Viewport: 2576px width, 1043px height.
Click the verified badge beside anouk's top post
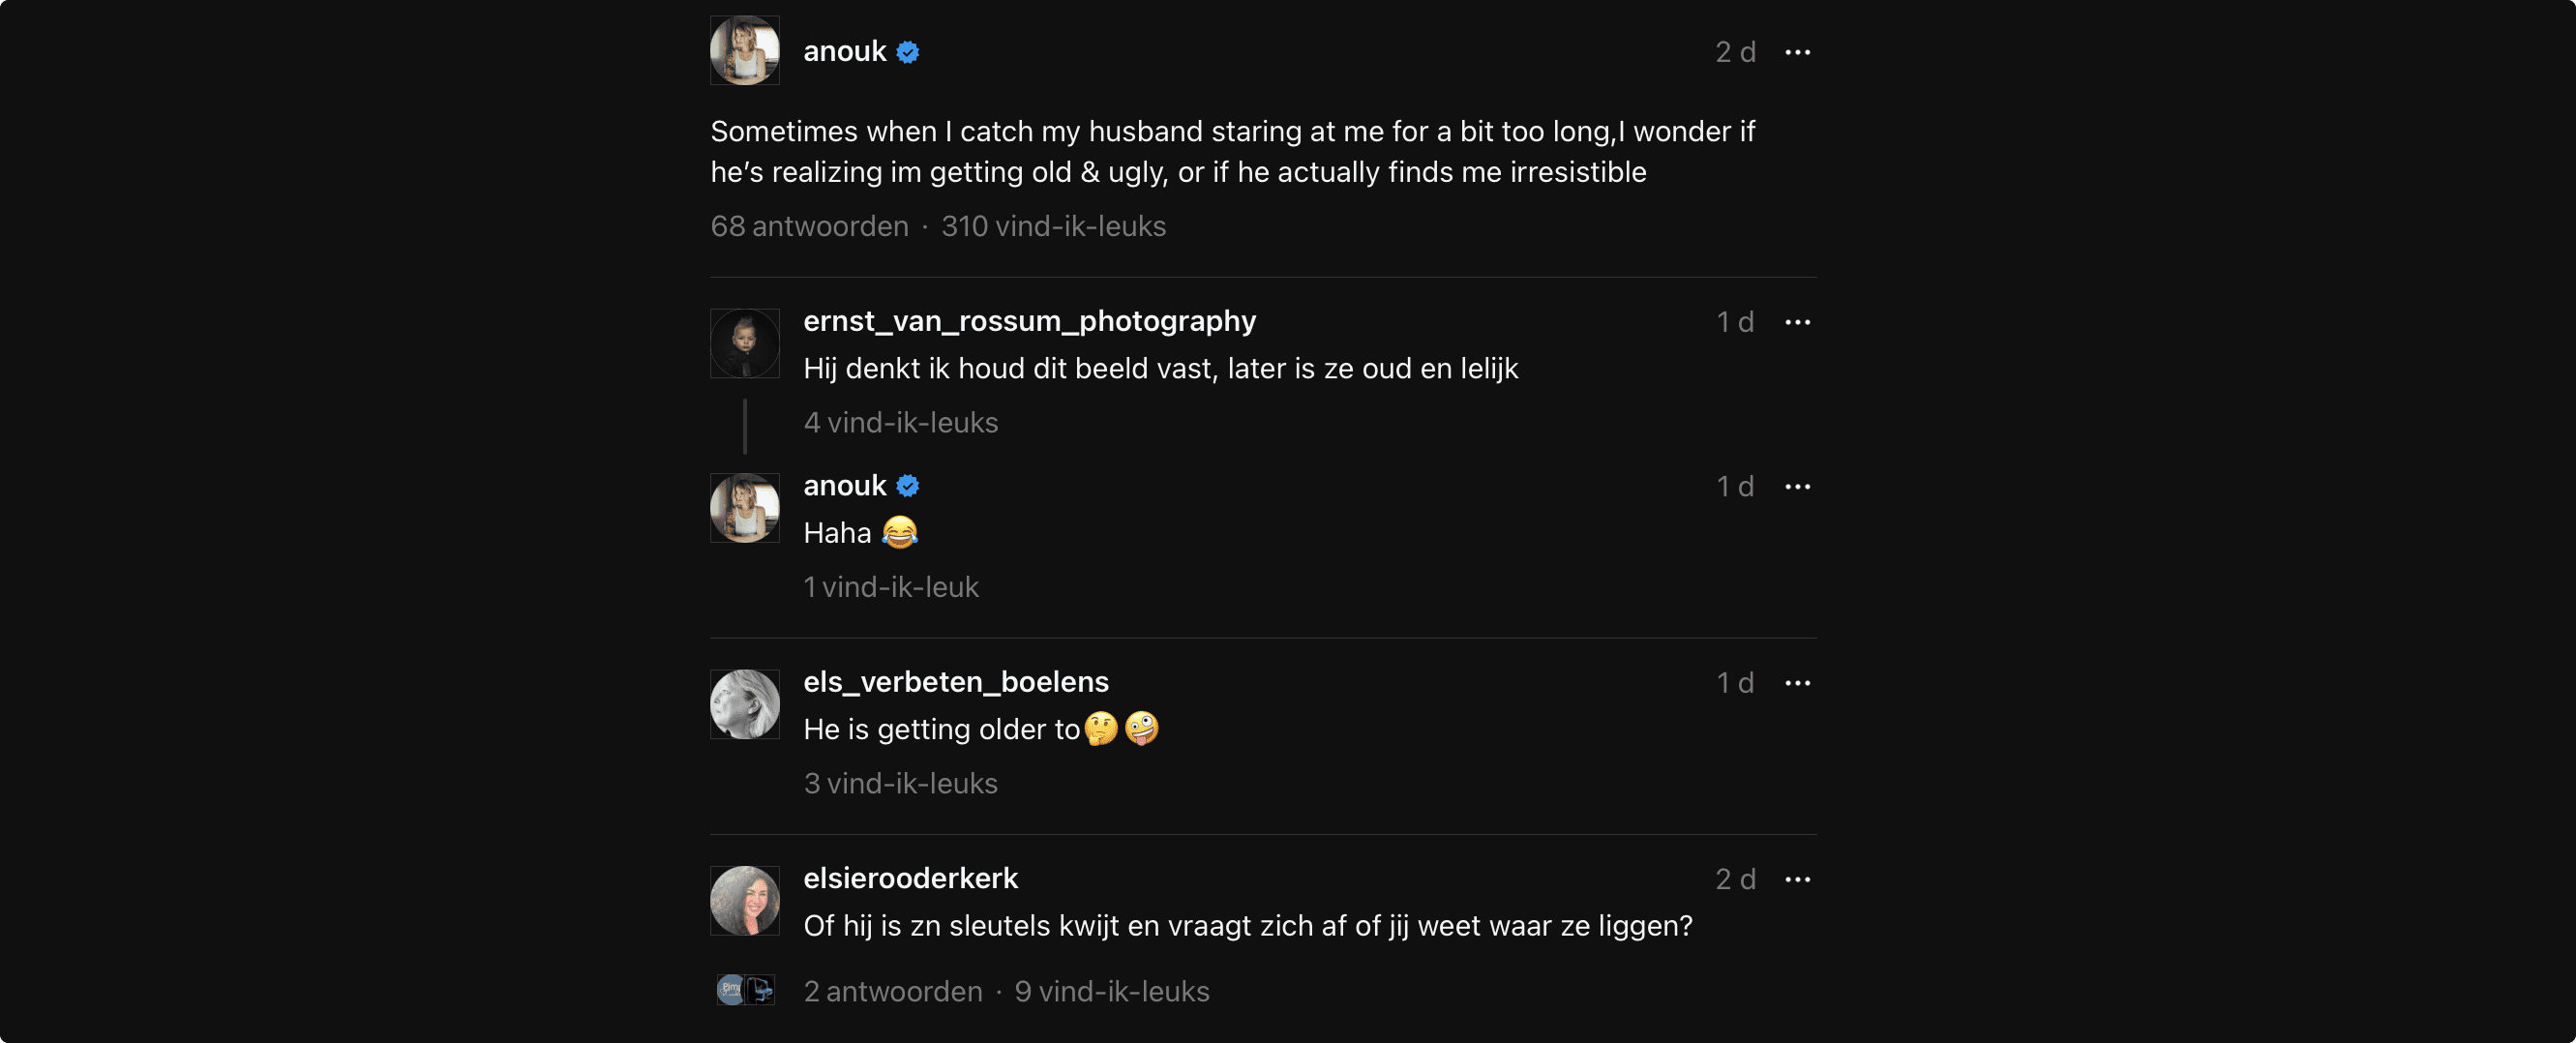[x=908, y=52]
